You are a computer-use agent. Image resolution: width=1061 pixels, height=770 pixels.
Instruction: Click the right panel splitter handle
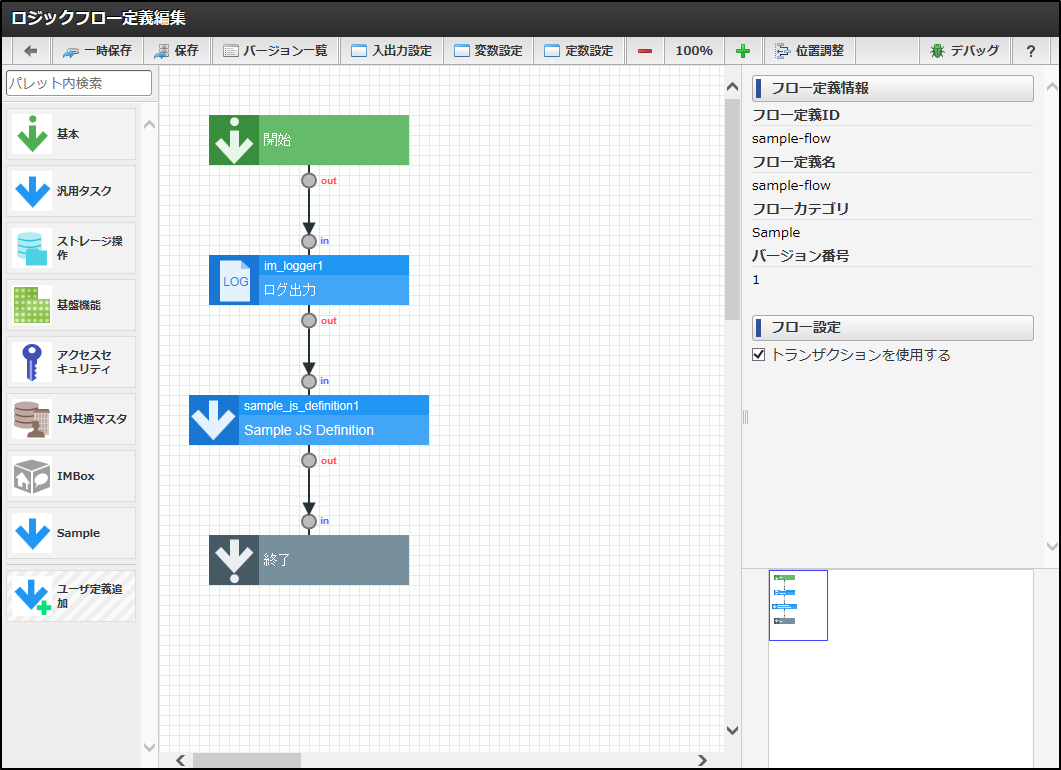click(746, 417)
